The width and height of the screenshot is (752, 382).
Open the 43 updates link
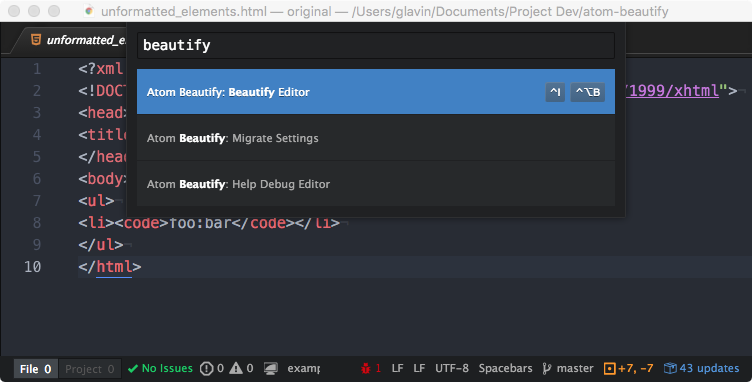tap(709, 368)
